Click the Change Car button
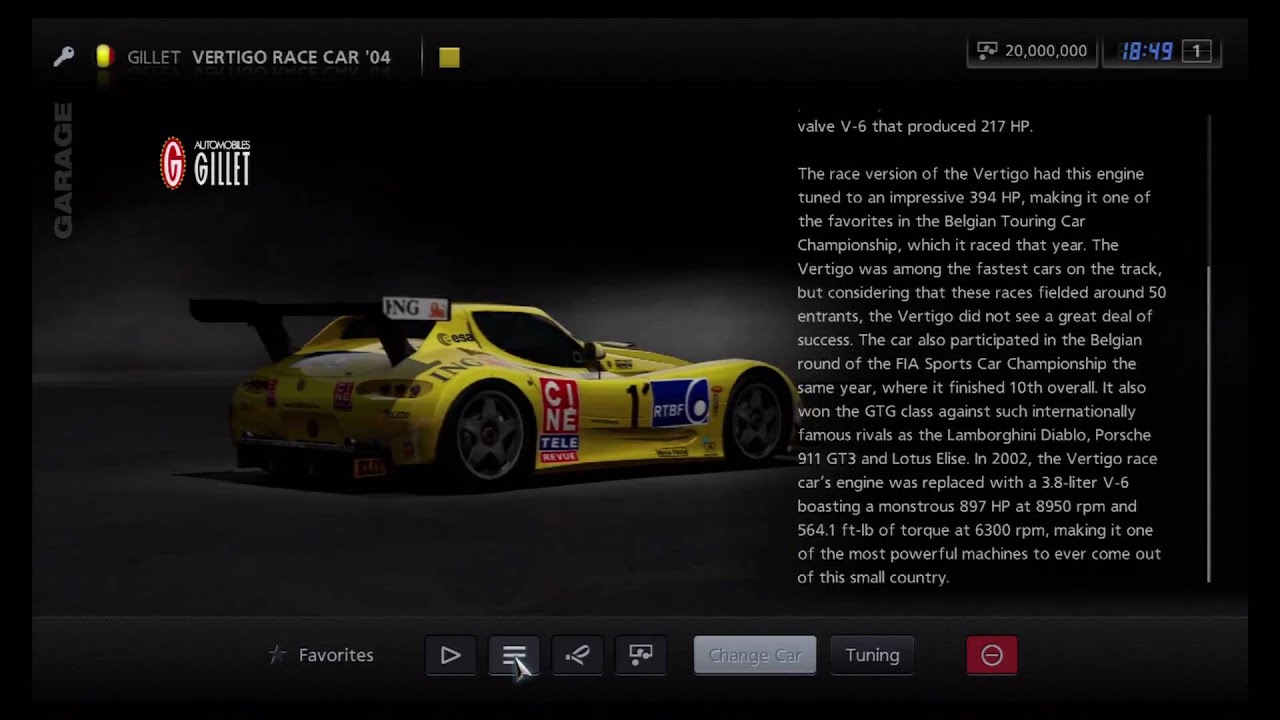 click(x=755, y=655)
